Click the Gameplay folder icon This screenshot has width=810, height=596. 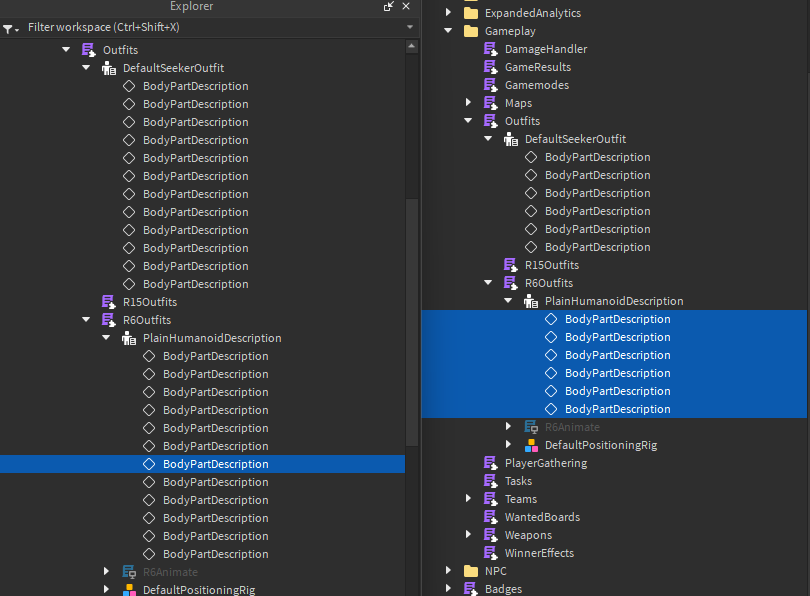pos(472,31)
